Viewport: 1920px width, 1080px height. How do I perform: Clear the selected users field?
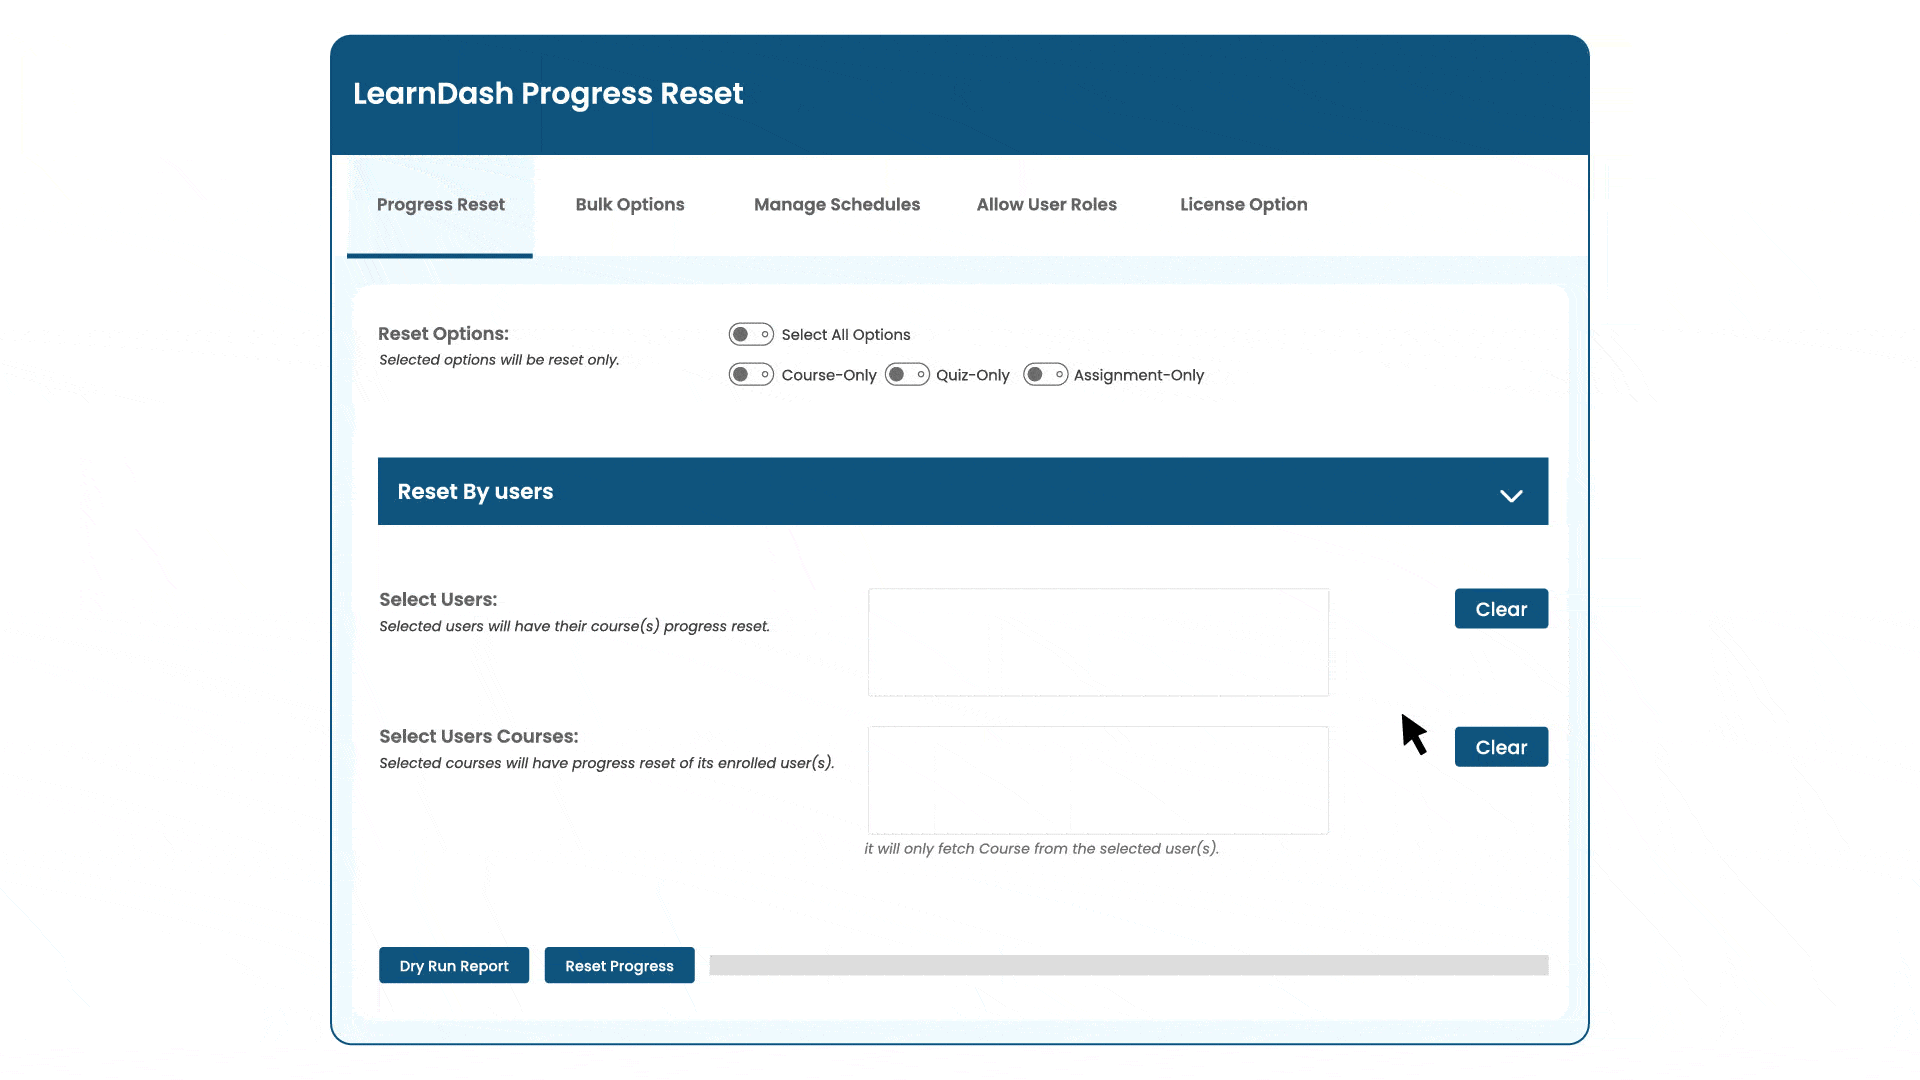[1501, 608]
